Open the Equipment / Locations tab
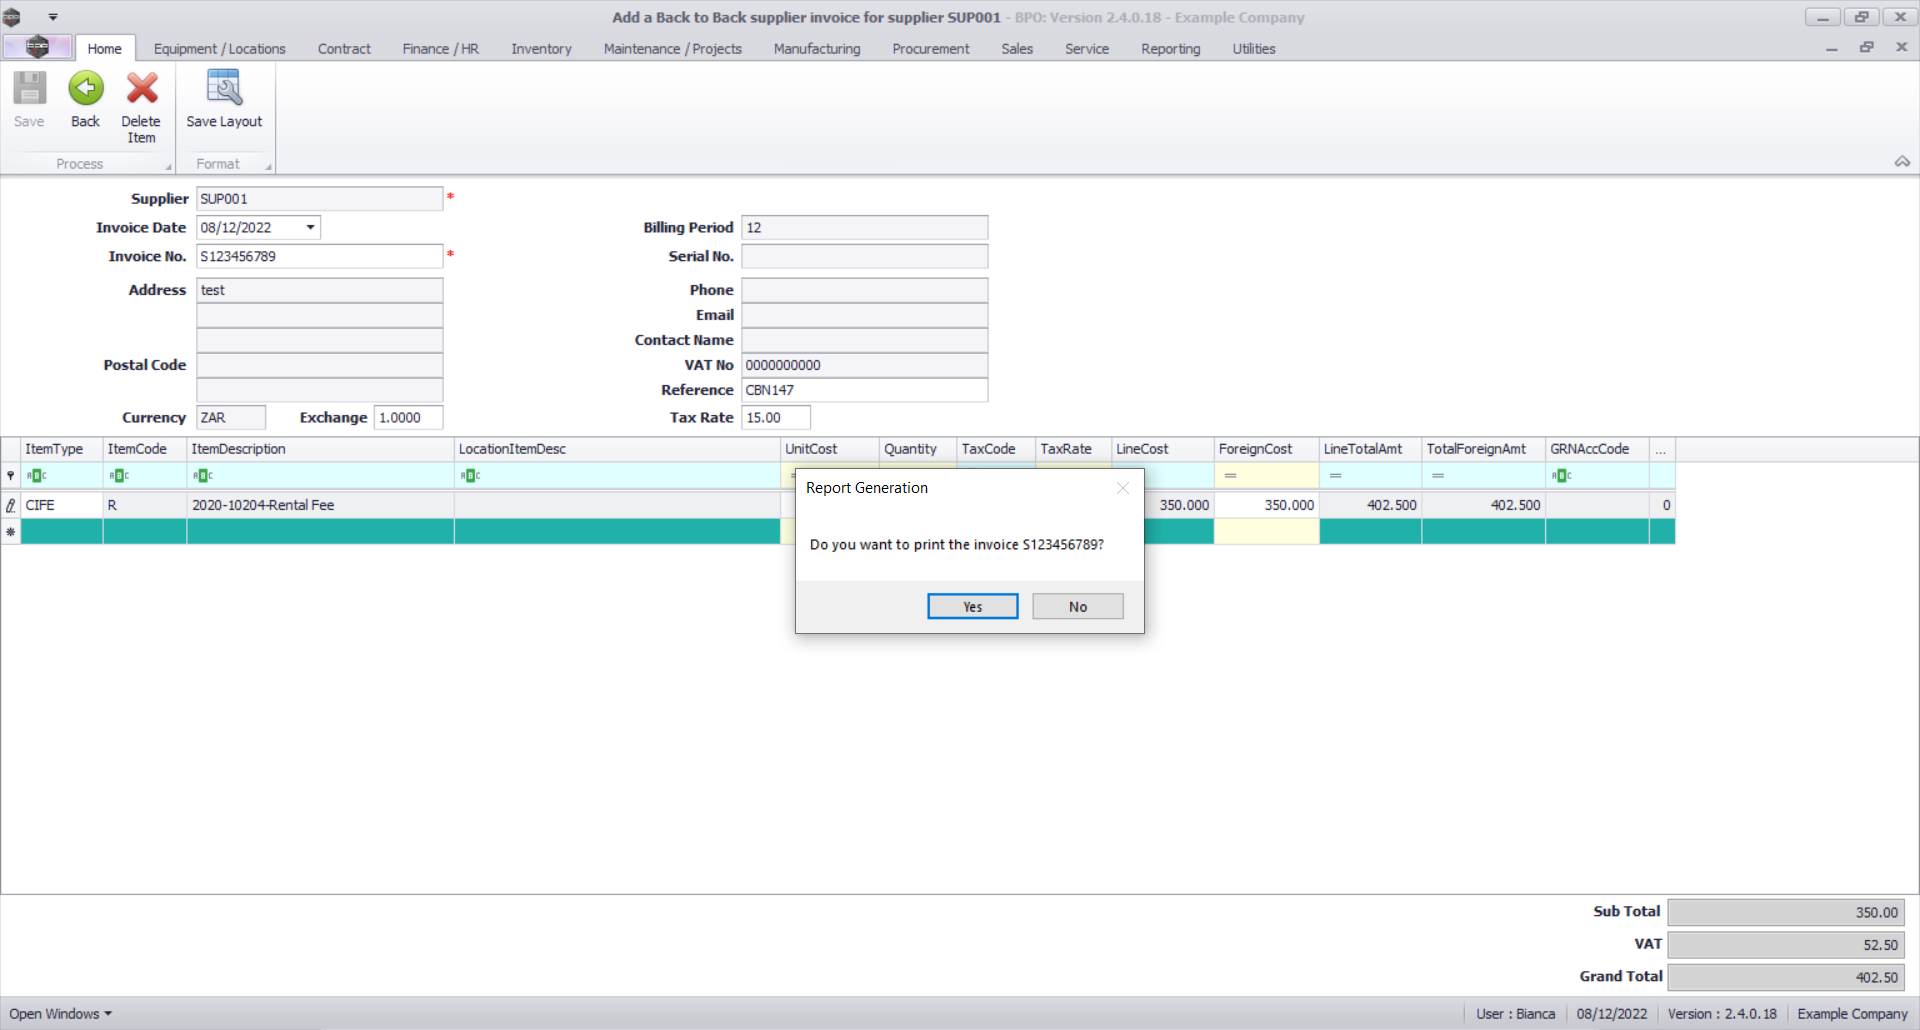The height and width of the screenshot is (1030, 1920). [x=219, y=49]
